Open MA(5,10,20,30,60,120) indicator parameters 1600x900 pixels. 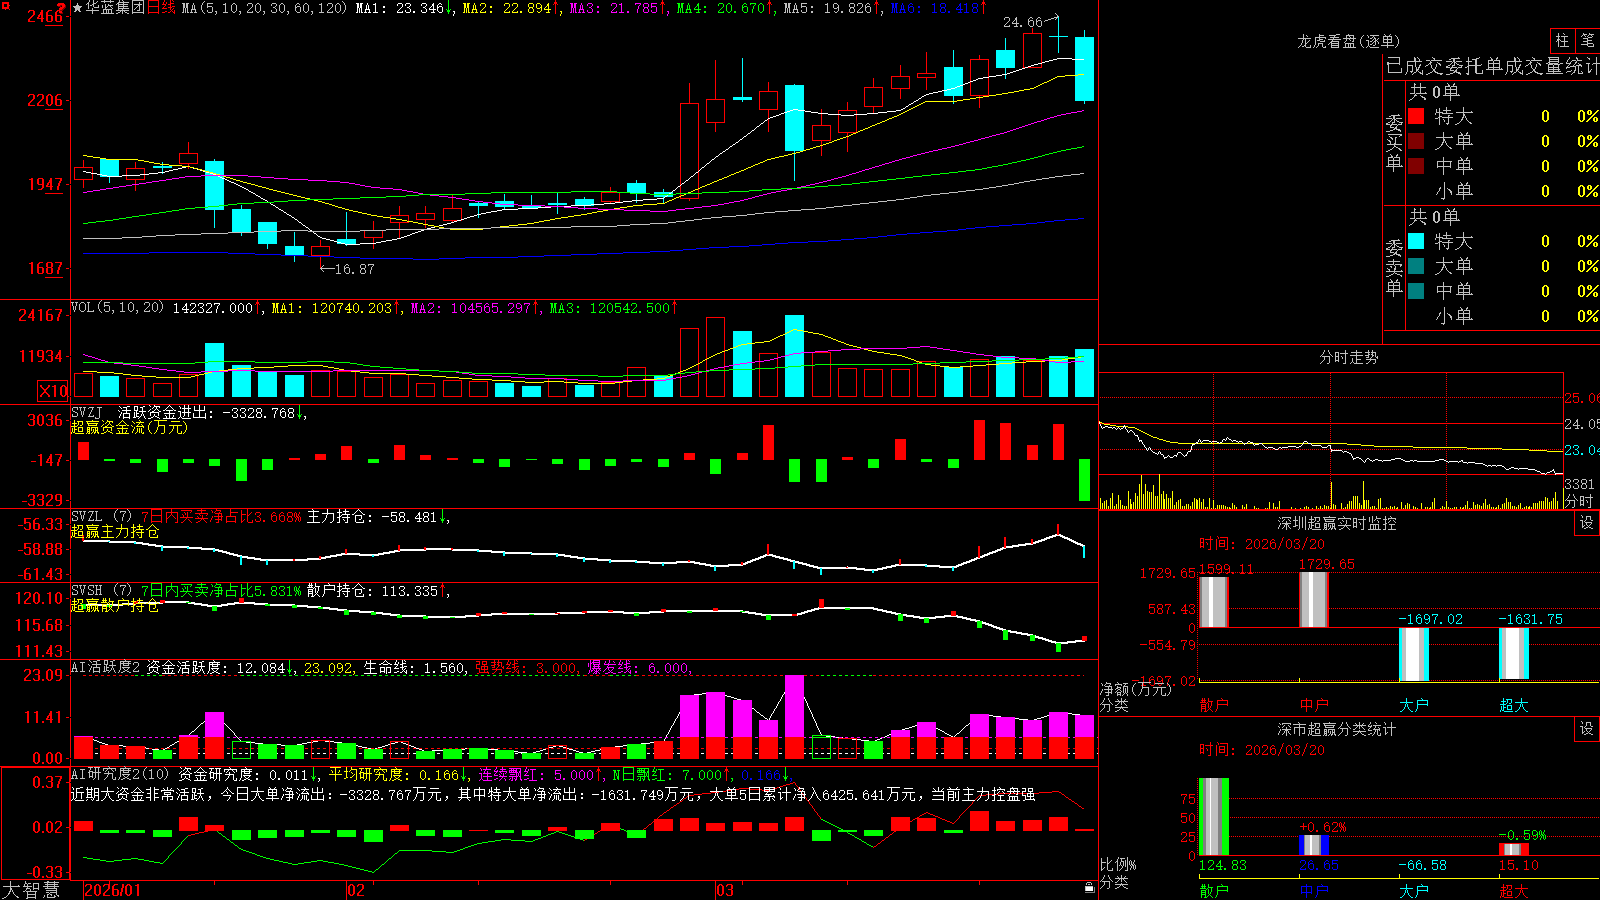tap(264, 8)
